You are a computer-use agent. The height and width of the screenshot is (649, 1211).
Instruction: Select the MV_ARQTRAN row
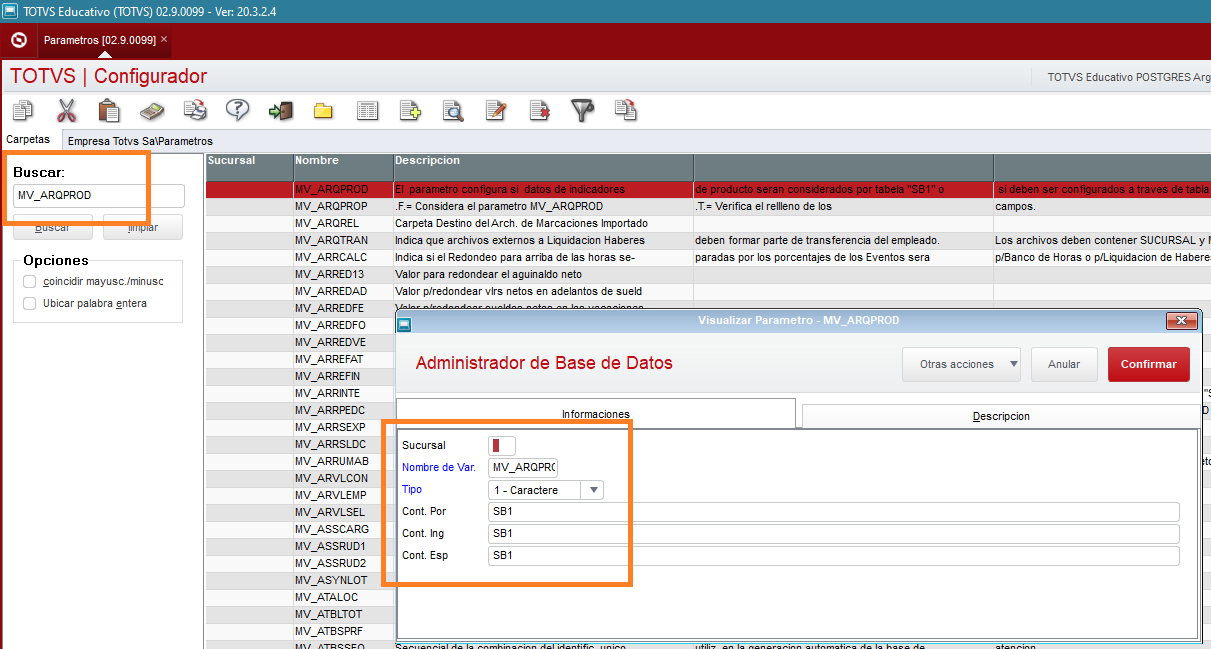tap(708, 240)
